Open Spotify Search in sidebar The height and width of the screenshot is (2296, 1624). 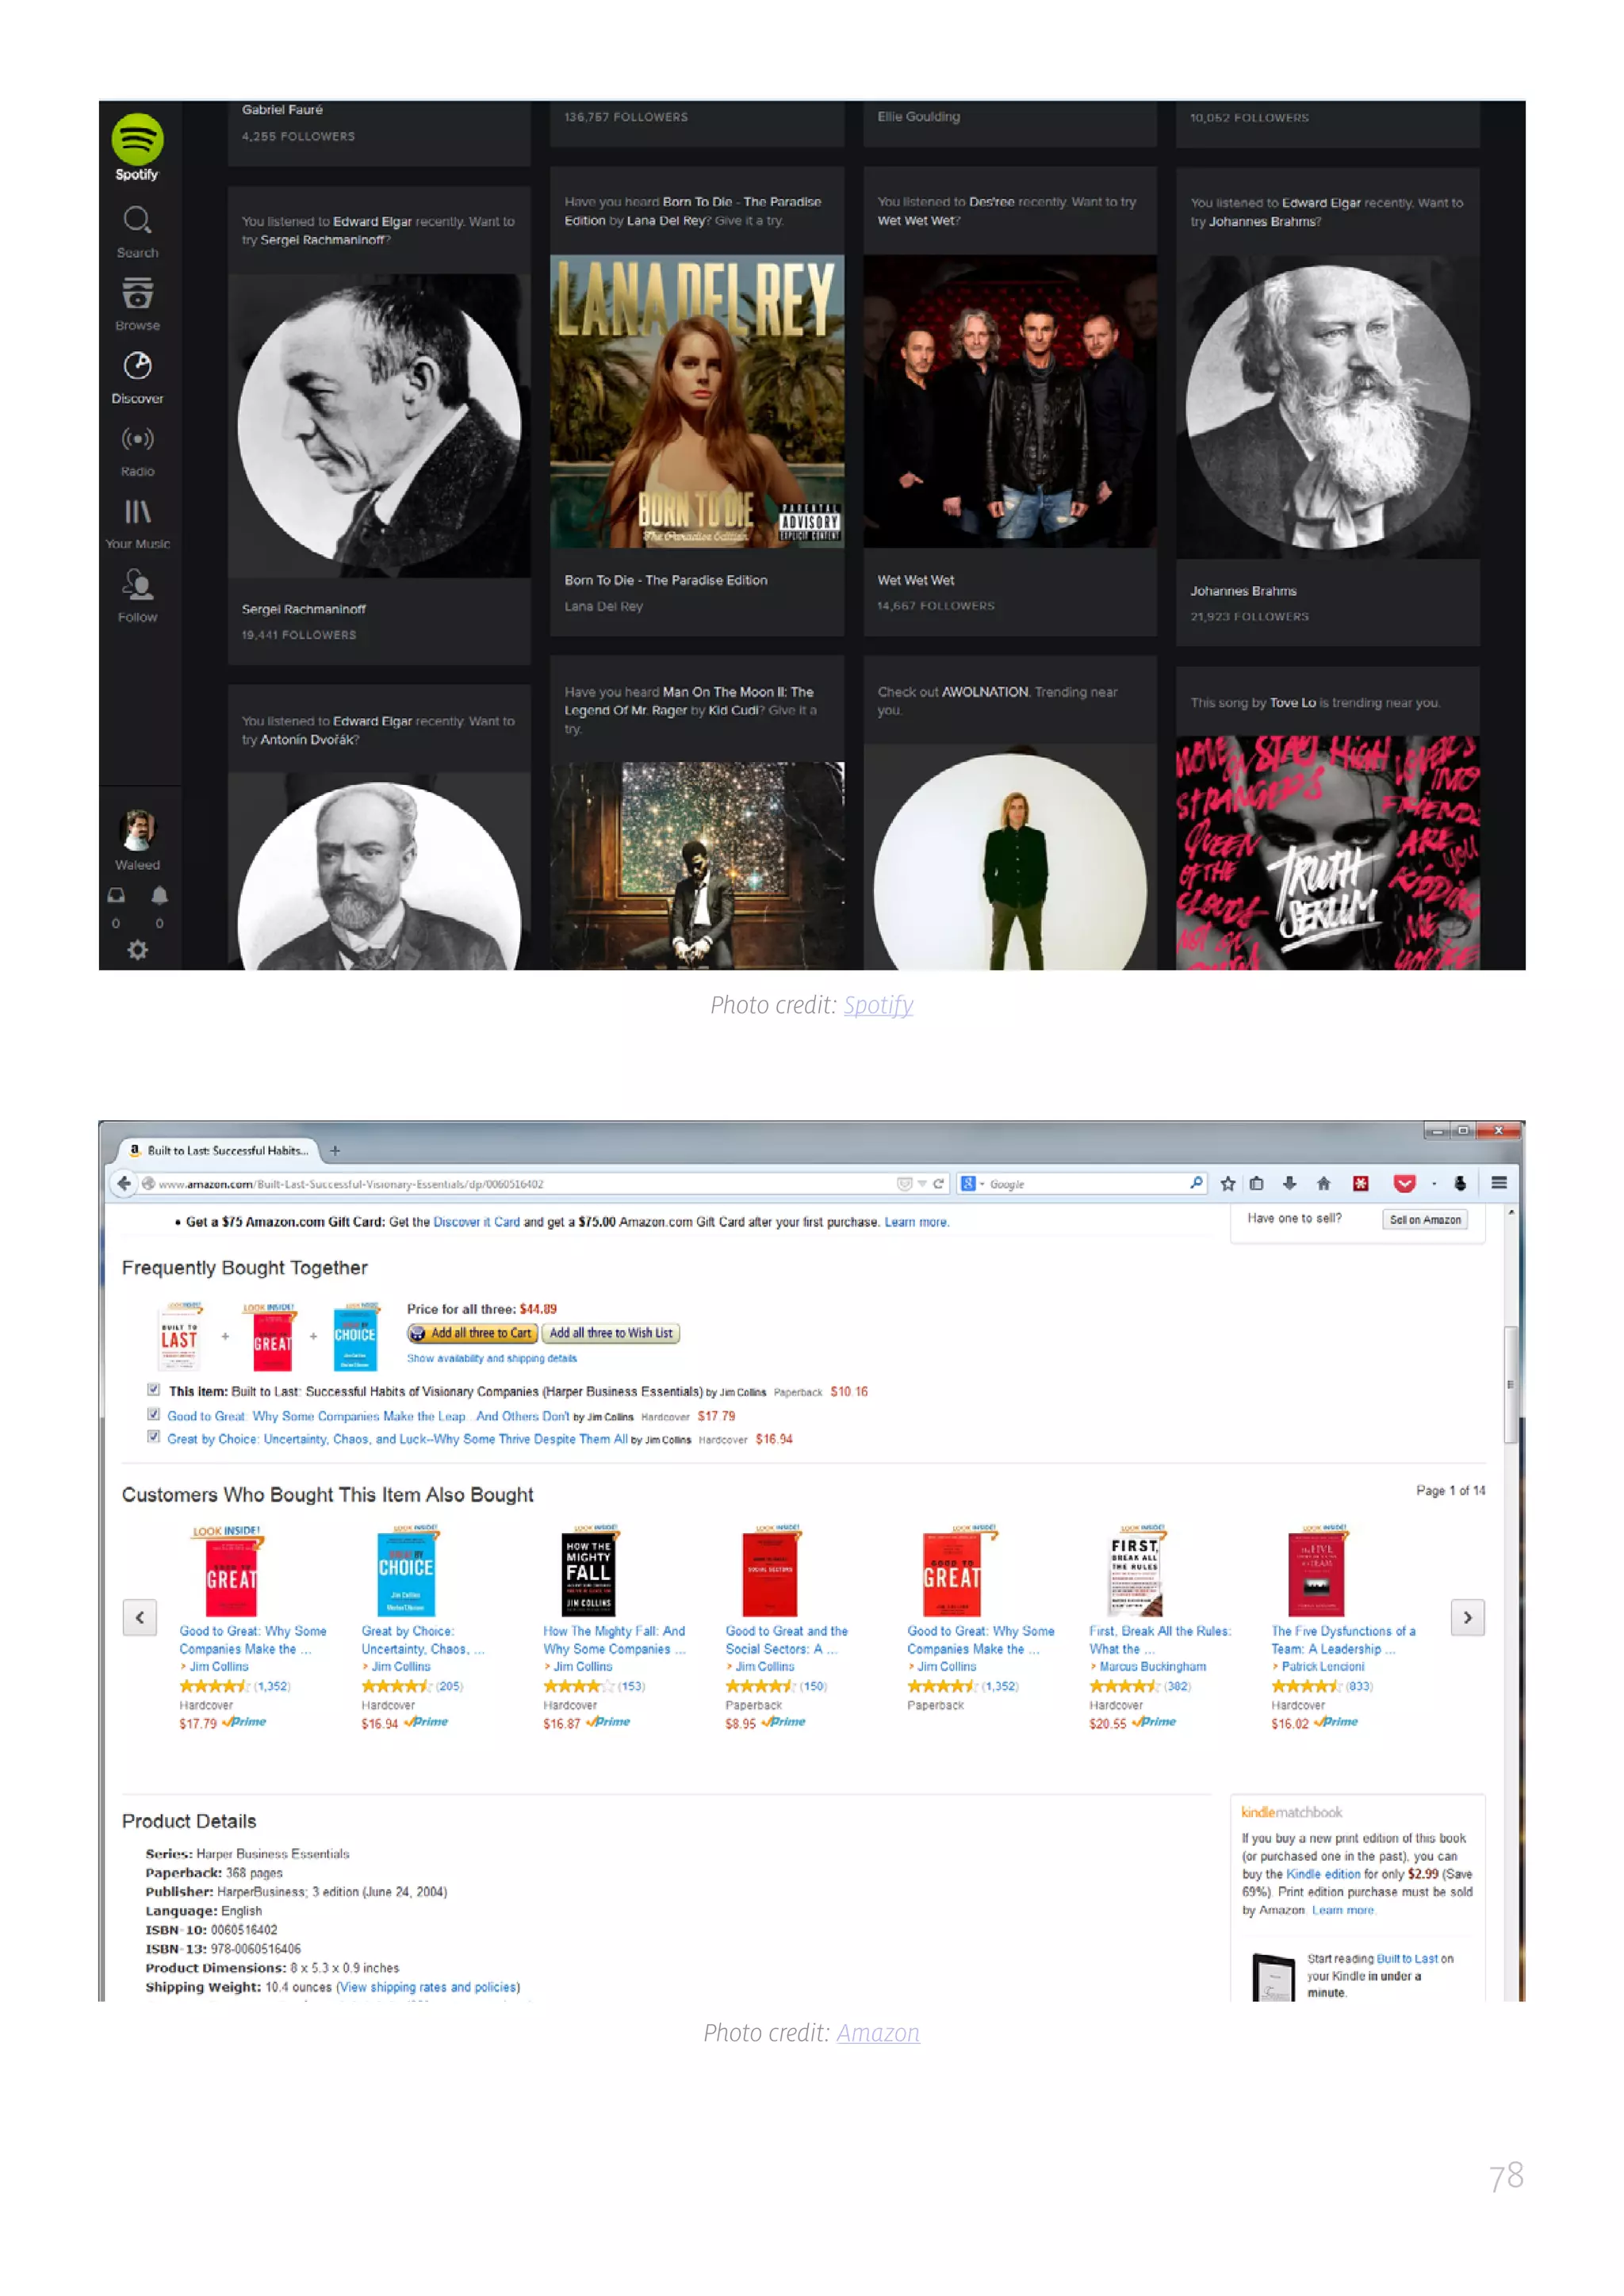tap(137, 221)
